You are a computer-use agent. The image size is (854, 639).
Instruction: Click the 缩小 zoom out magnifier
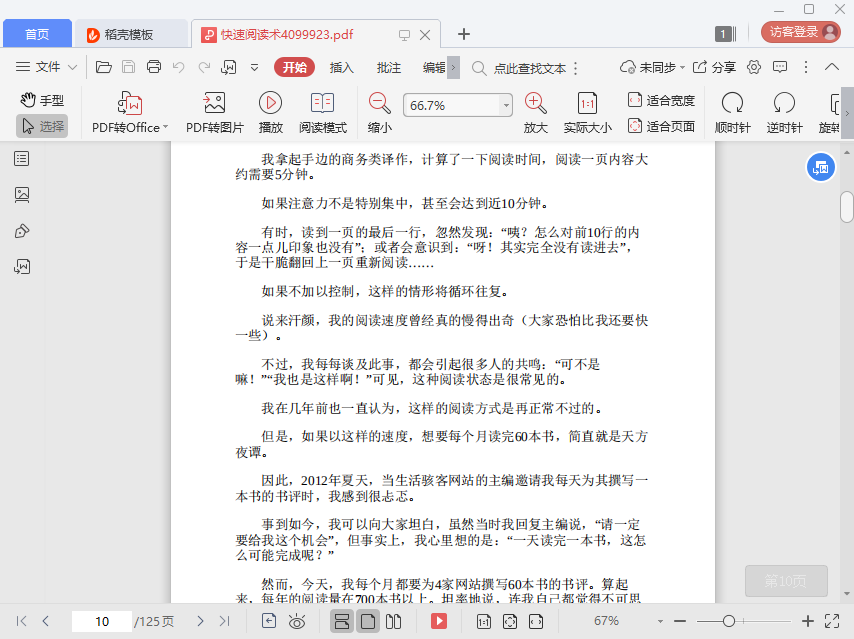point(379,103)
